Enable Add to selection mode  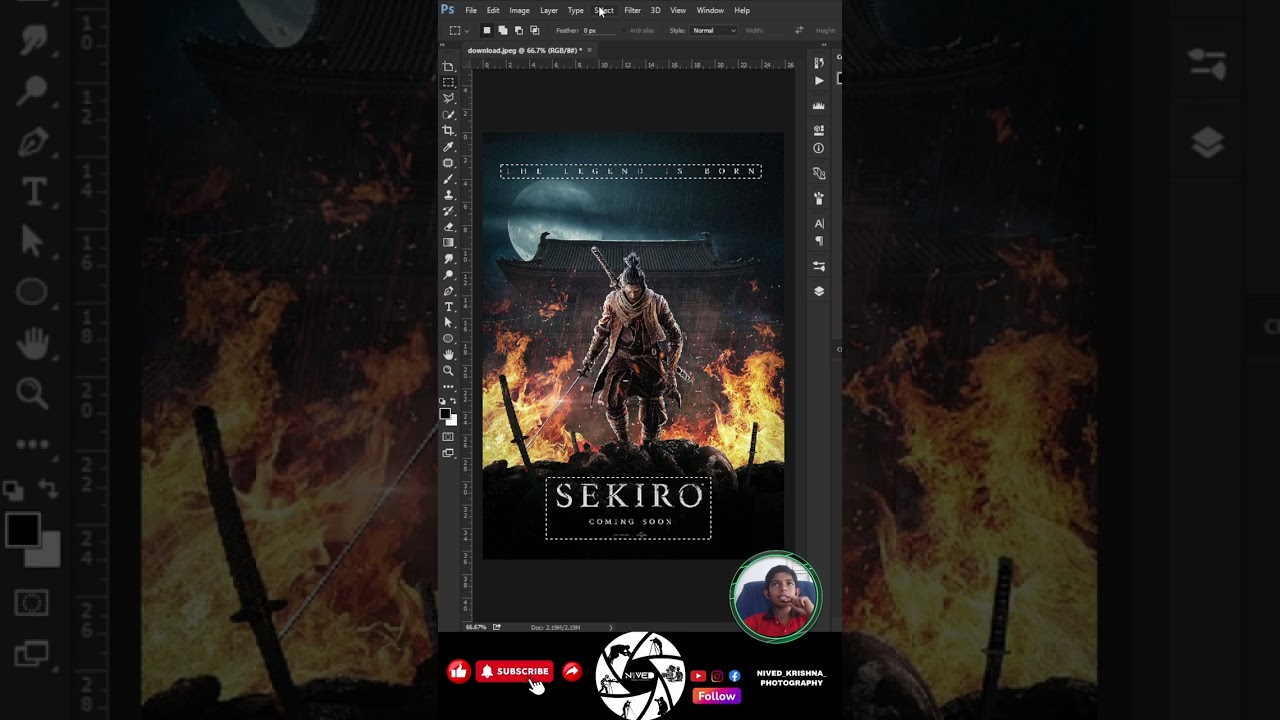pyautogui.click(x=503, y=31)
